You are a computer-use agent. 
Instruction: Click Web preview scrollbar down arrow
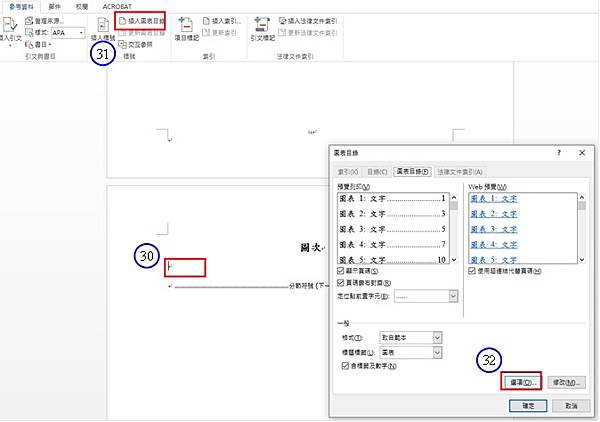click(x=582, y=260)
